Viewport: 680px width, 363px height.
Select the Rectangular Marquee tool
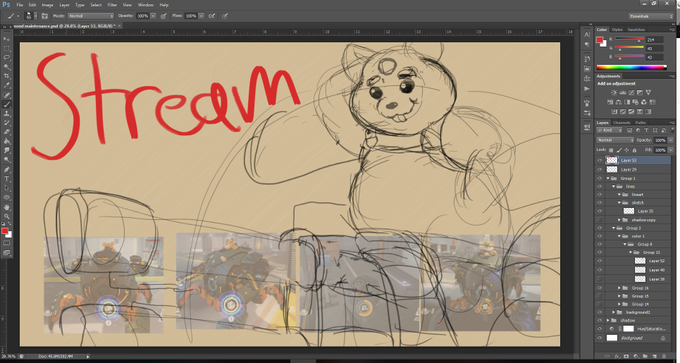point(7,49)
